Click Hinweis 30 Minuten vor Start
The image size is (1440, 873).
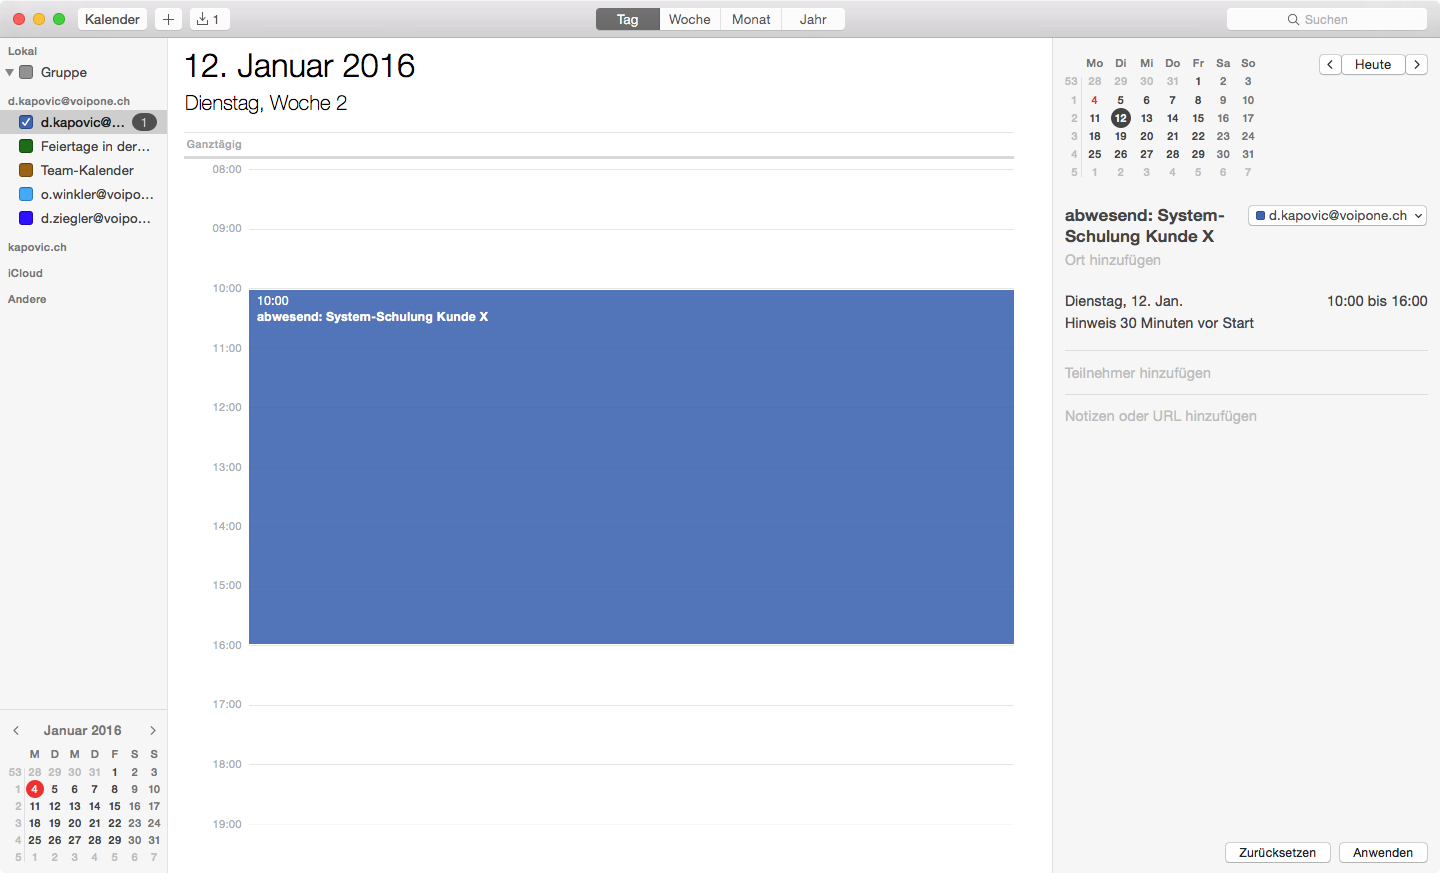1159,323
